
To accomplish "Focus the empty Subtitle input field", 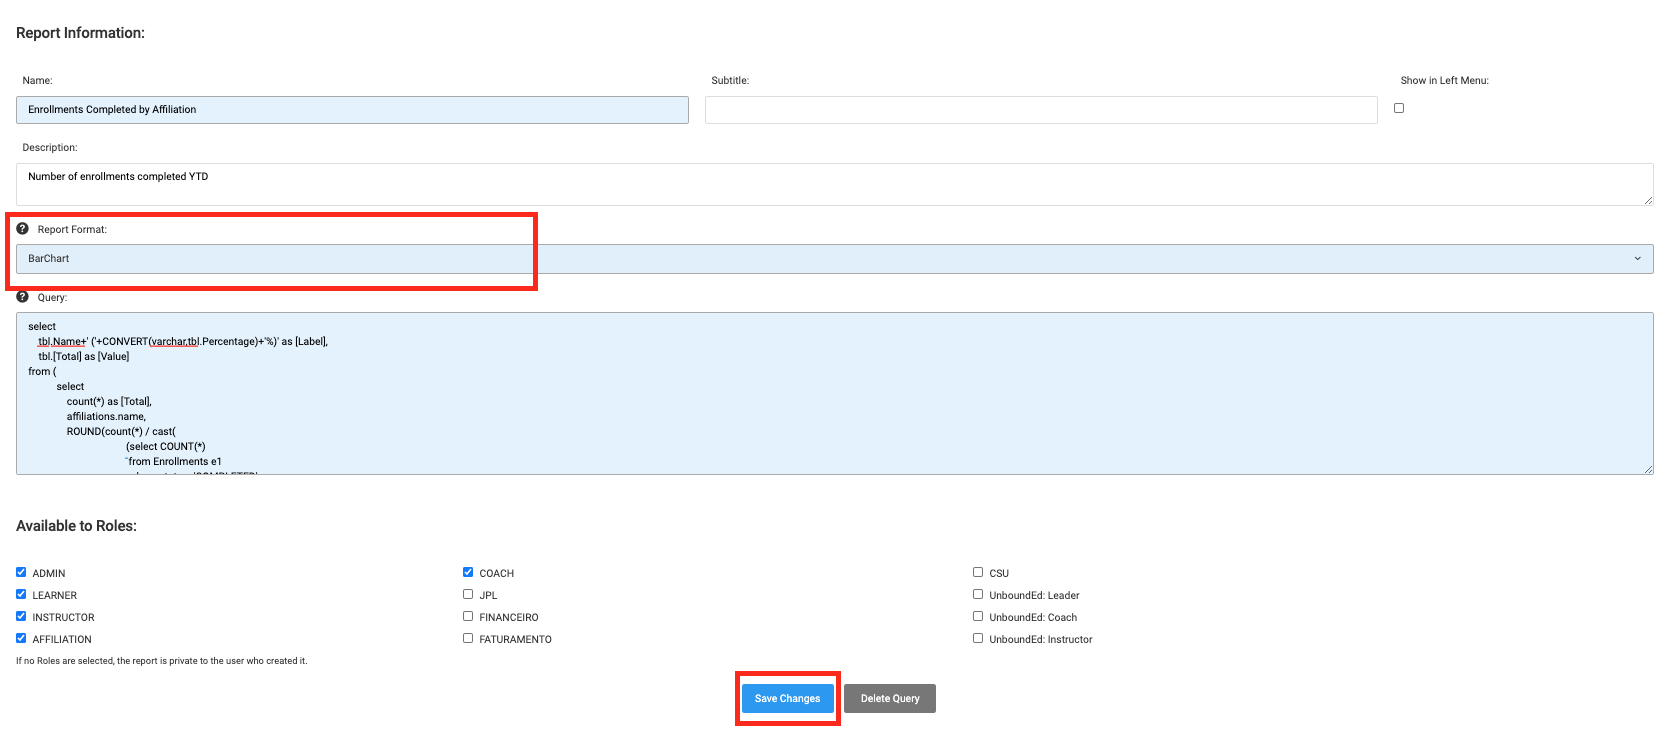I will pyautogui.click(x=1040, y=110).
